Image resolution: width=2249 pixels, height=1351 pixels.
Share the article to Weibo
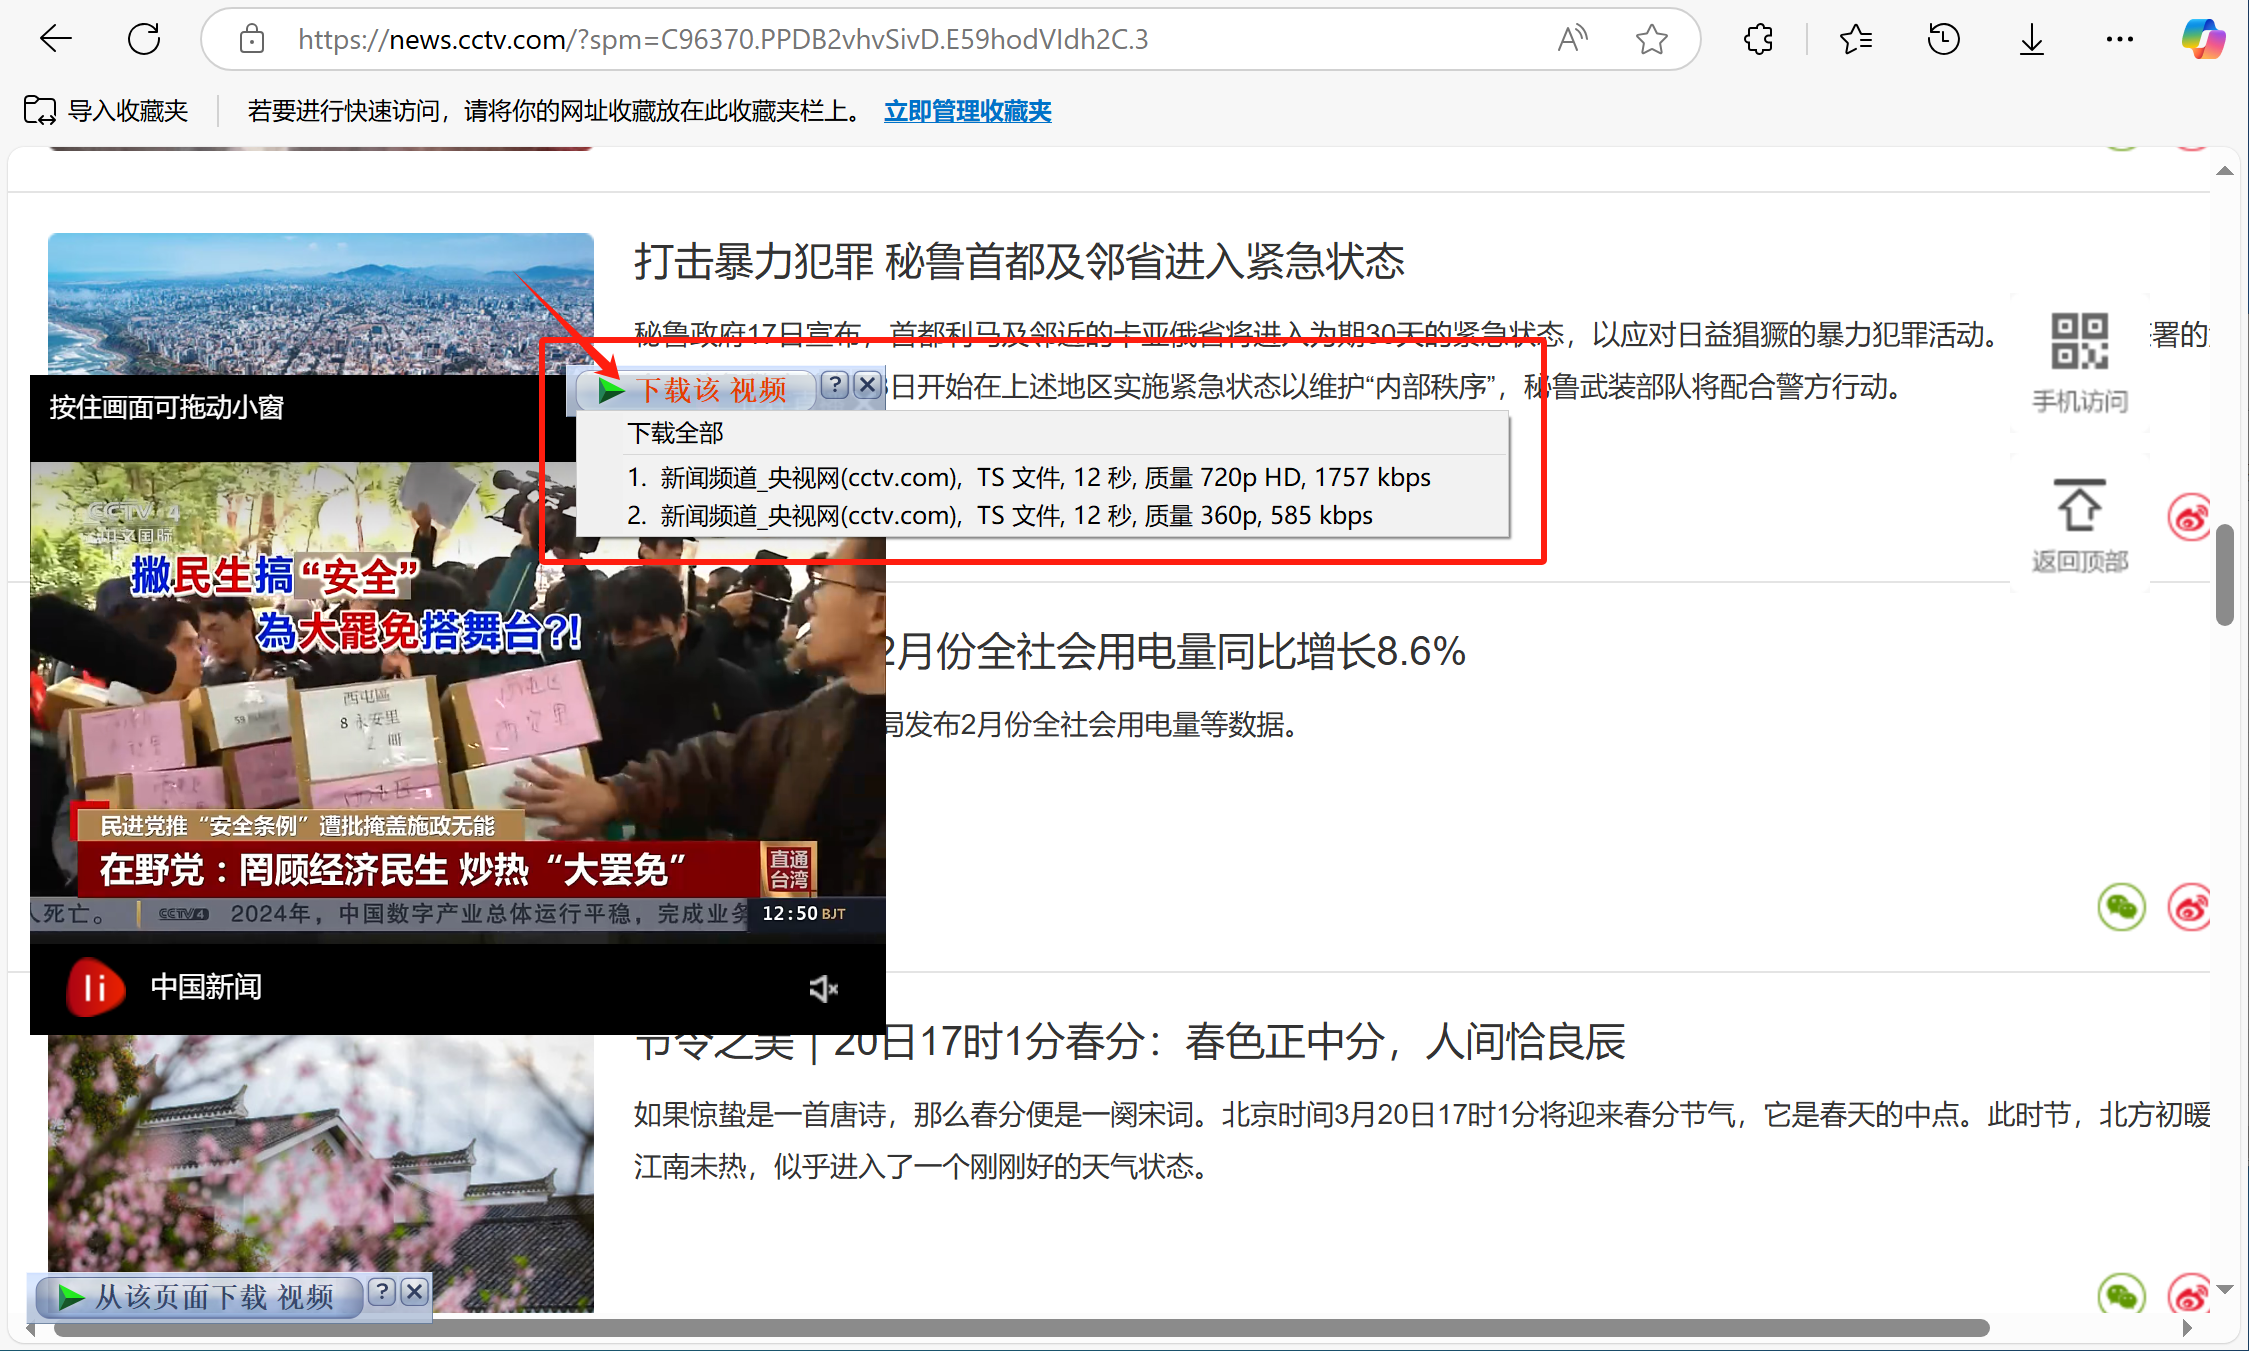[x=2190, y=908]
